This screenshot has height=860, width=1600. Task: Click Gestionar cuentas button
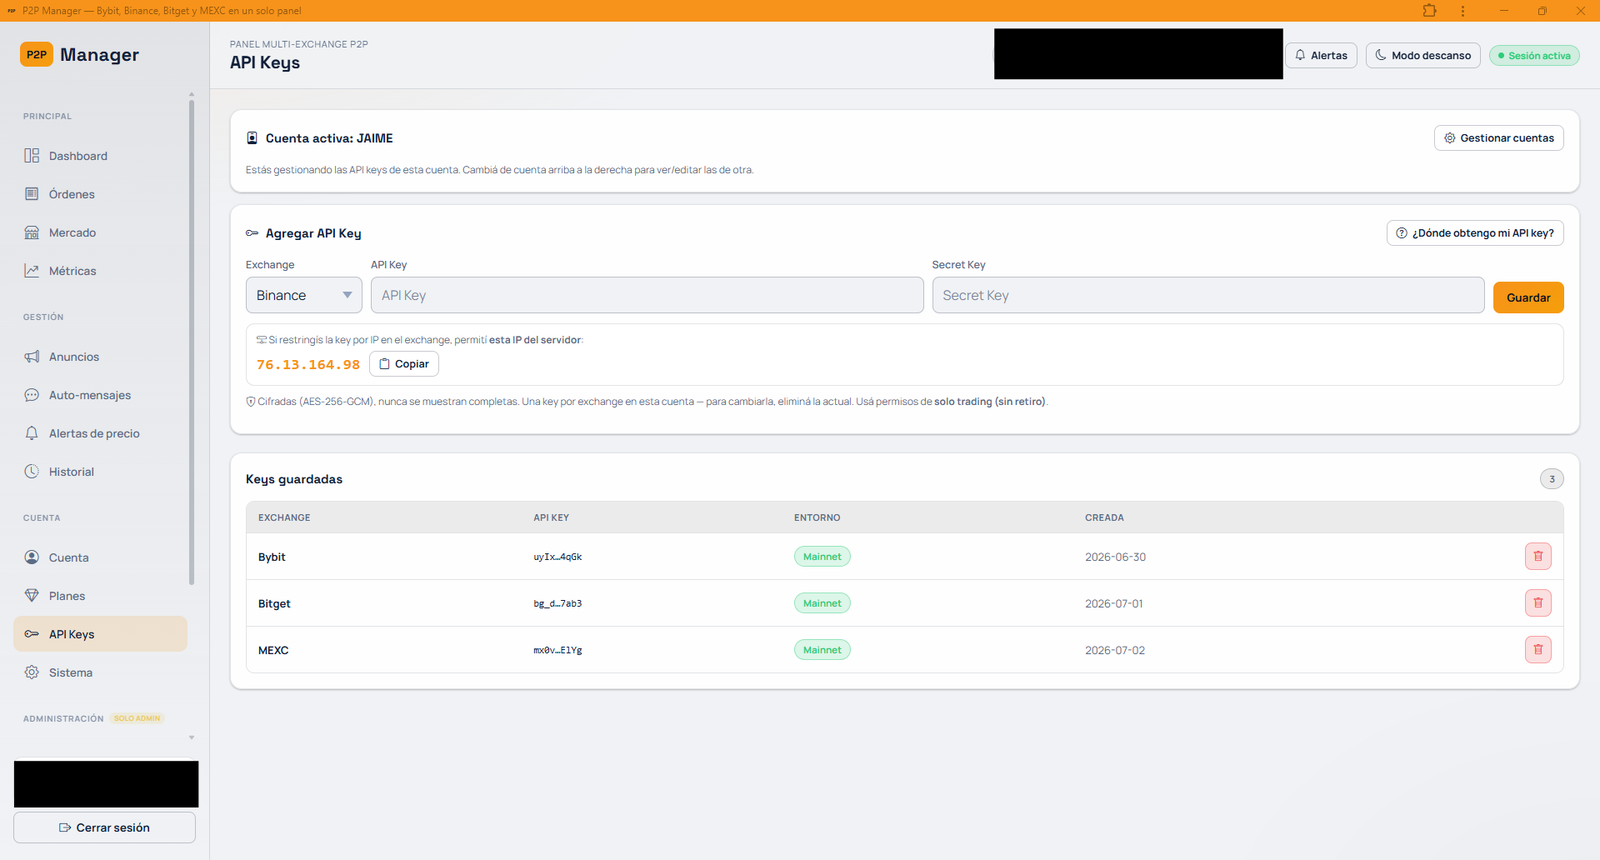coord(1499,138)
